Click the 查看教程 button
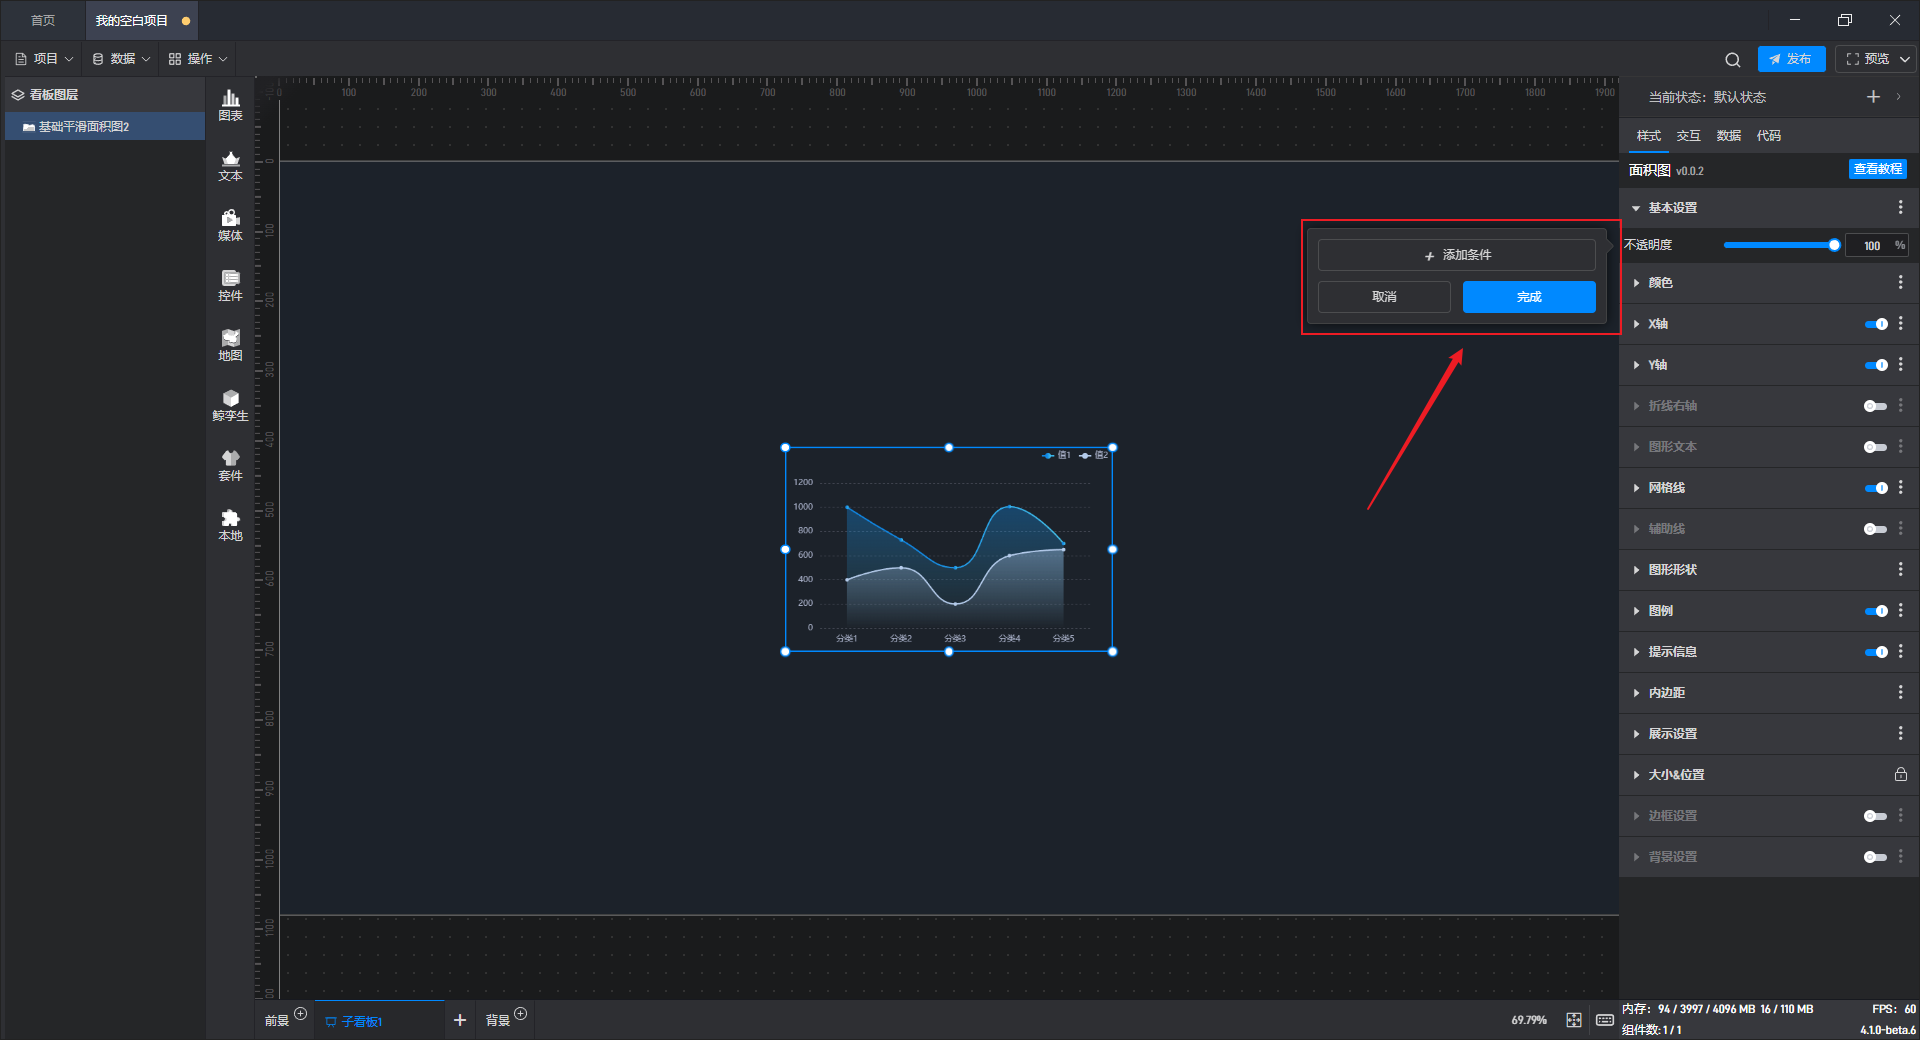 [1878, 169]
